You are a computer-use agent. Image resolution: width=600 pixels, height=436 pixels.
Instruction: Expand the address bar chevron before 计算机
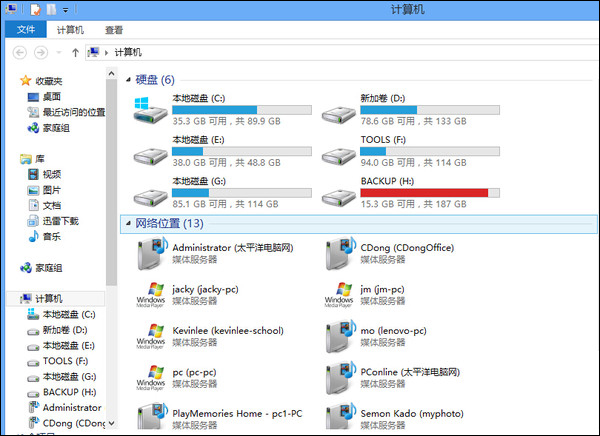106,52
